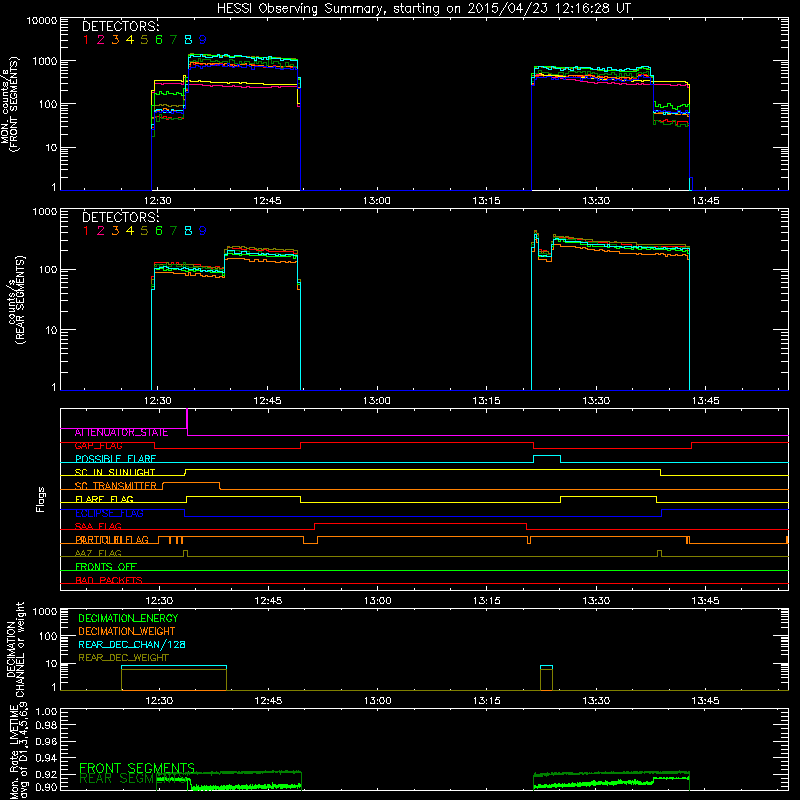
Task: Select the REAR_DEC_CHAN/128 legend entry
Action: (x=132, y=645)
